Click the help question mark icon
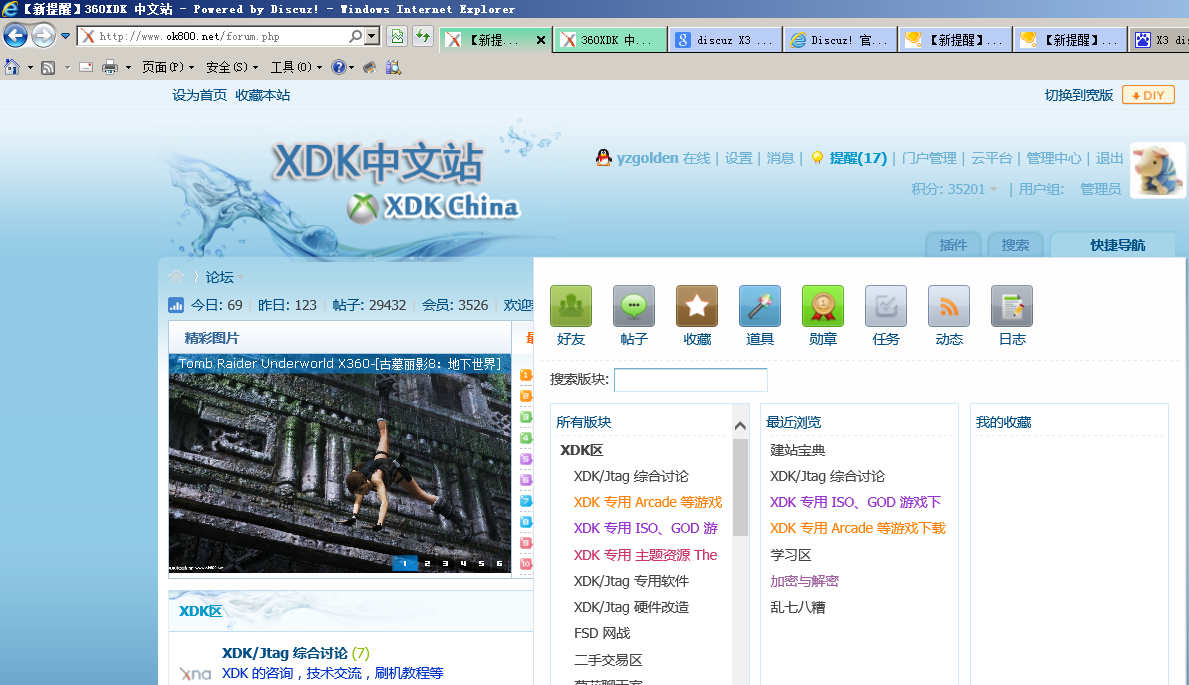Viewport: 1189px width, 685px height. [x=338, y=67]
